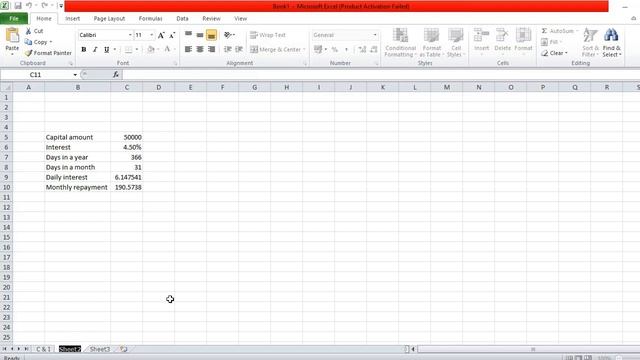Open Cell Styles gallery
The image size is (640, 360).
pos(456,42)
